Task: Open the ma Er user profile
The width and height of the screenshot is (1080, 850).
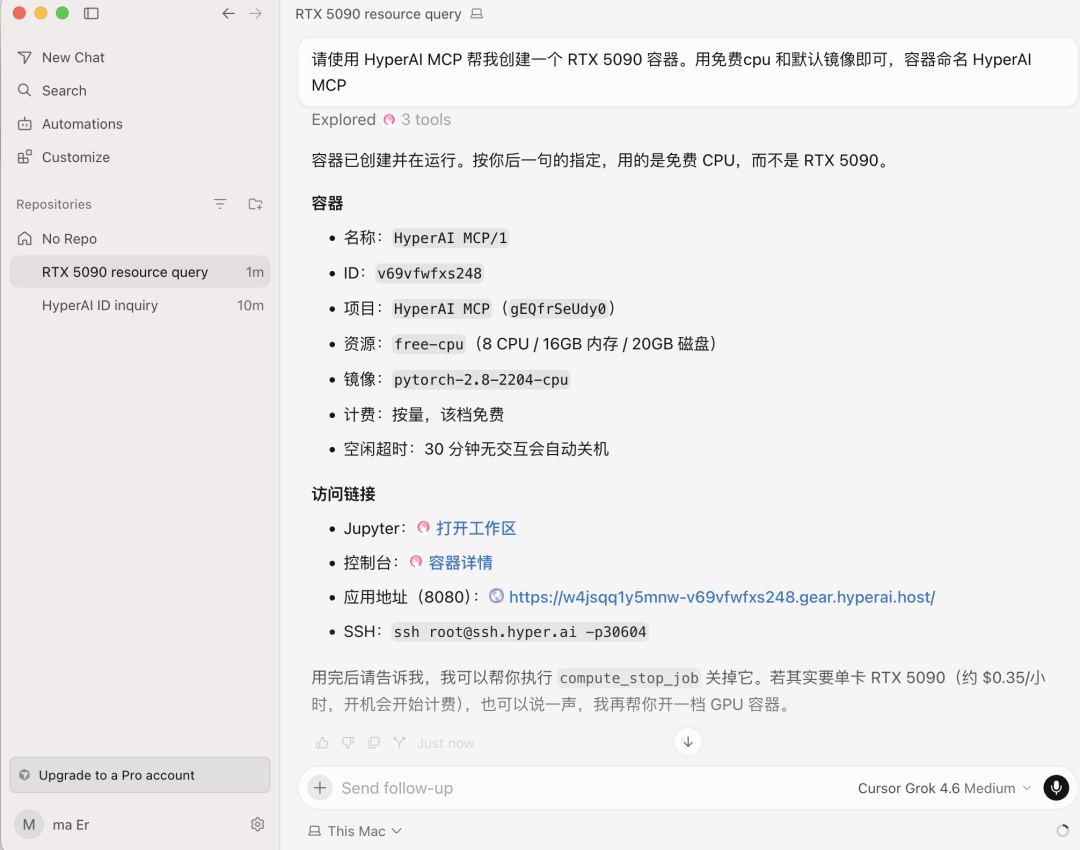Action: click(54, 825)
